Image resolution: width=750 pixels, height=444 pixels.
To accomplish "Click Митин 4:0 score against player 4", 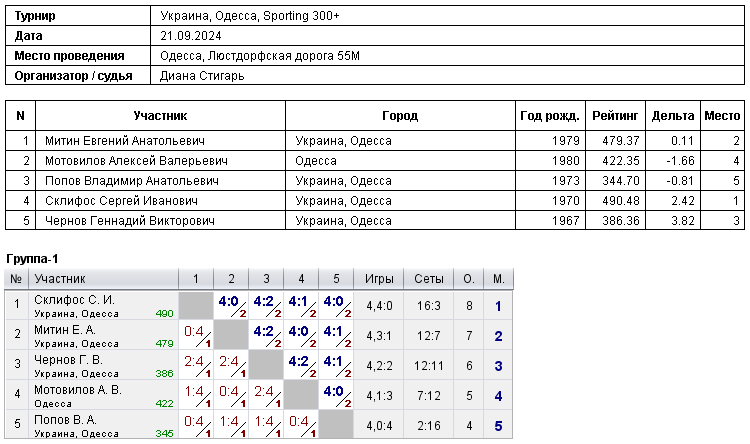I will point(298,331).
